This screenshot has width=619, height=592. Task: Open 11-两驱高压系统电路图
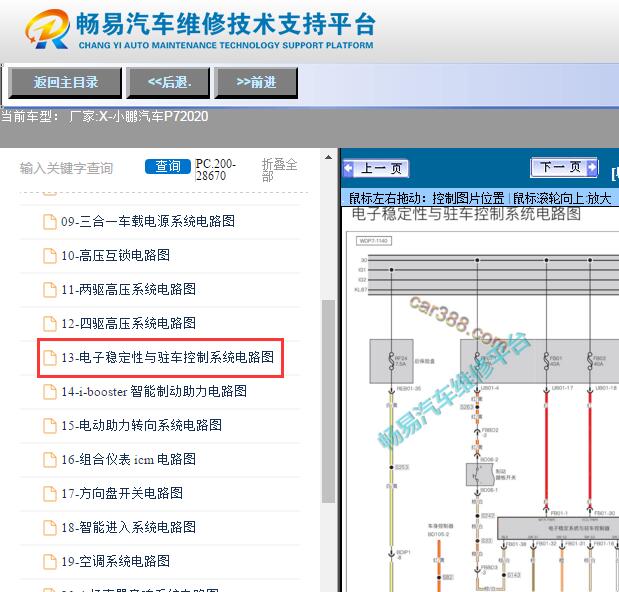tap(129, 289)
